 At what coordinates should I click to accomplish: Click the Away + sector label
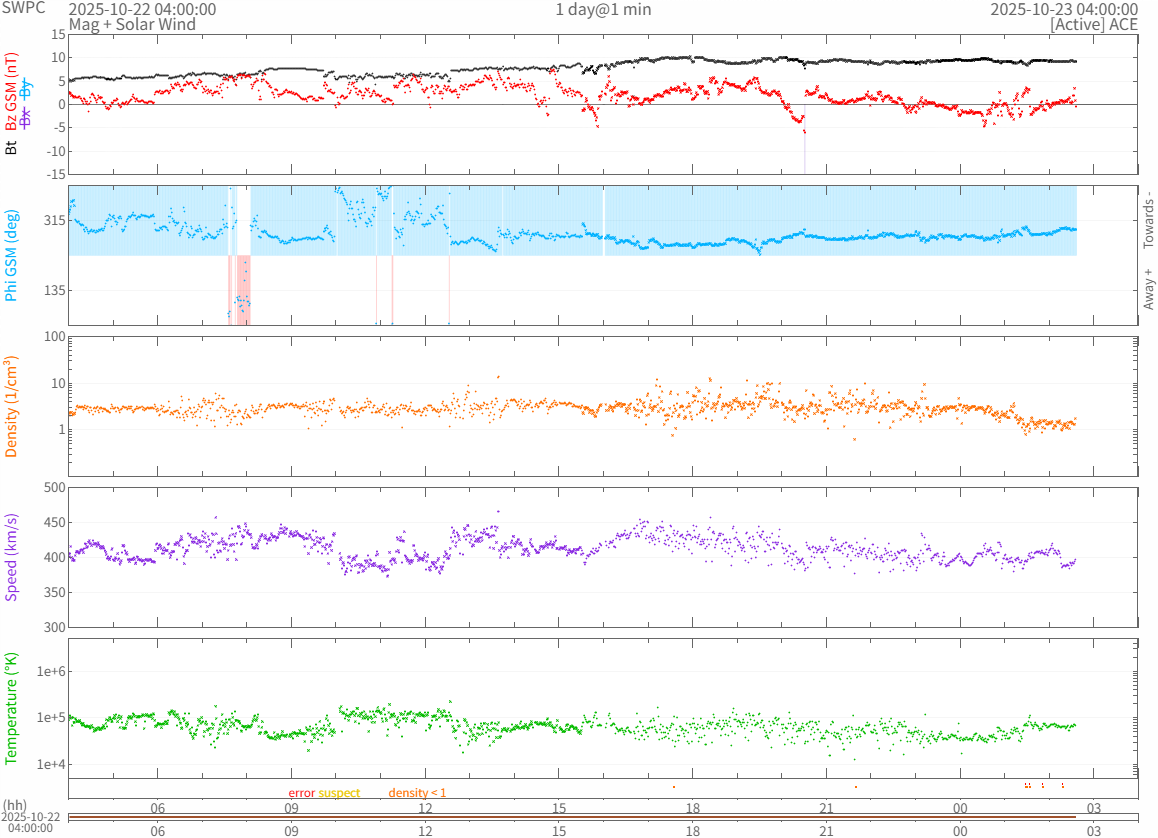(1148, 289)
